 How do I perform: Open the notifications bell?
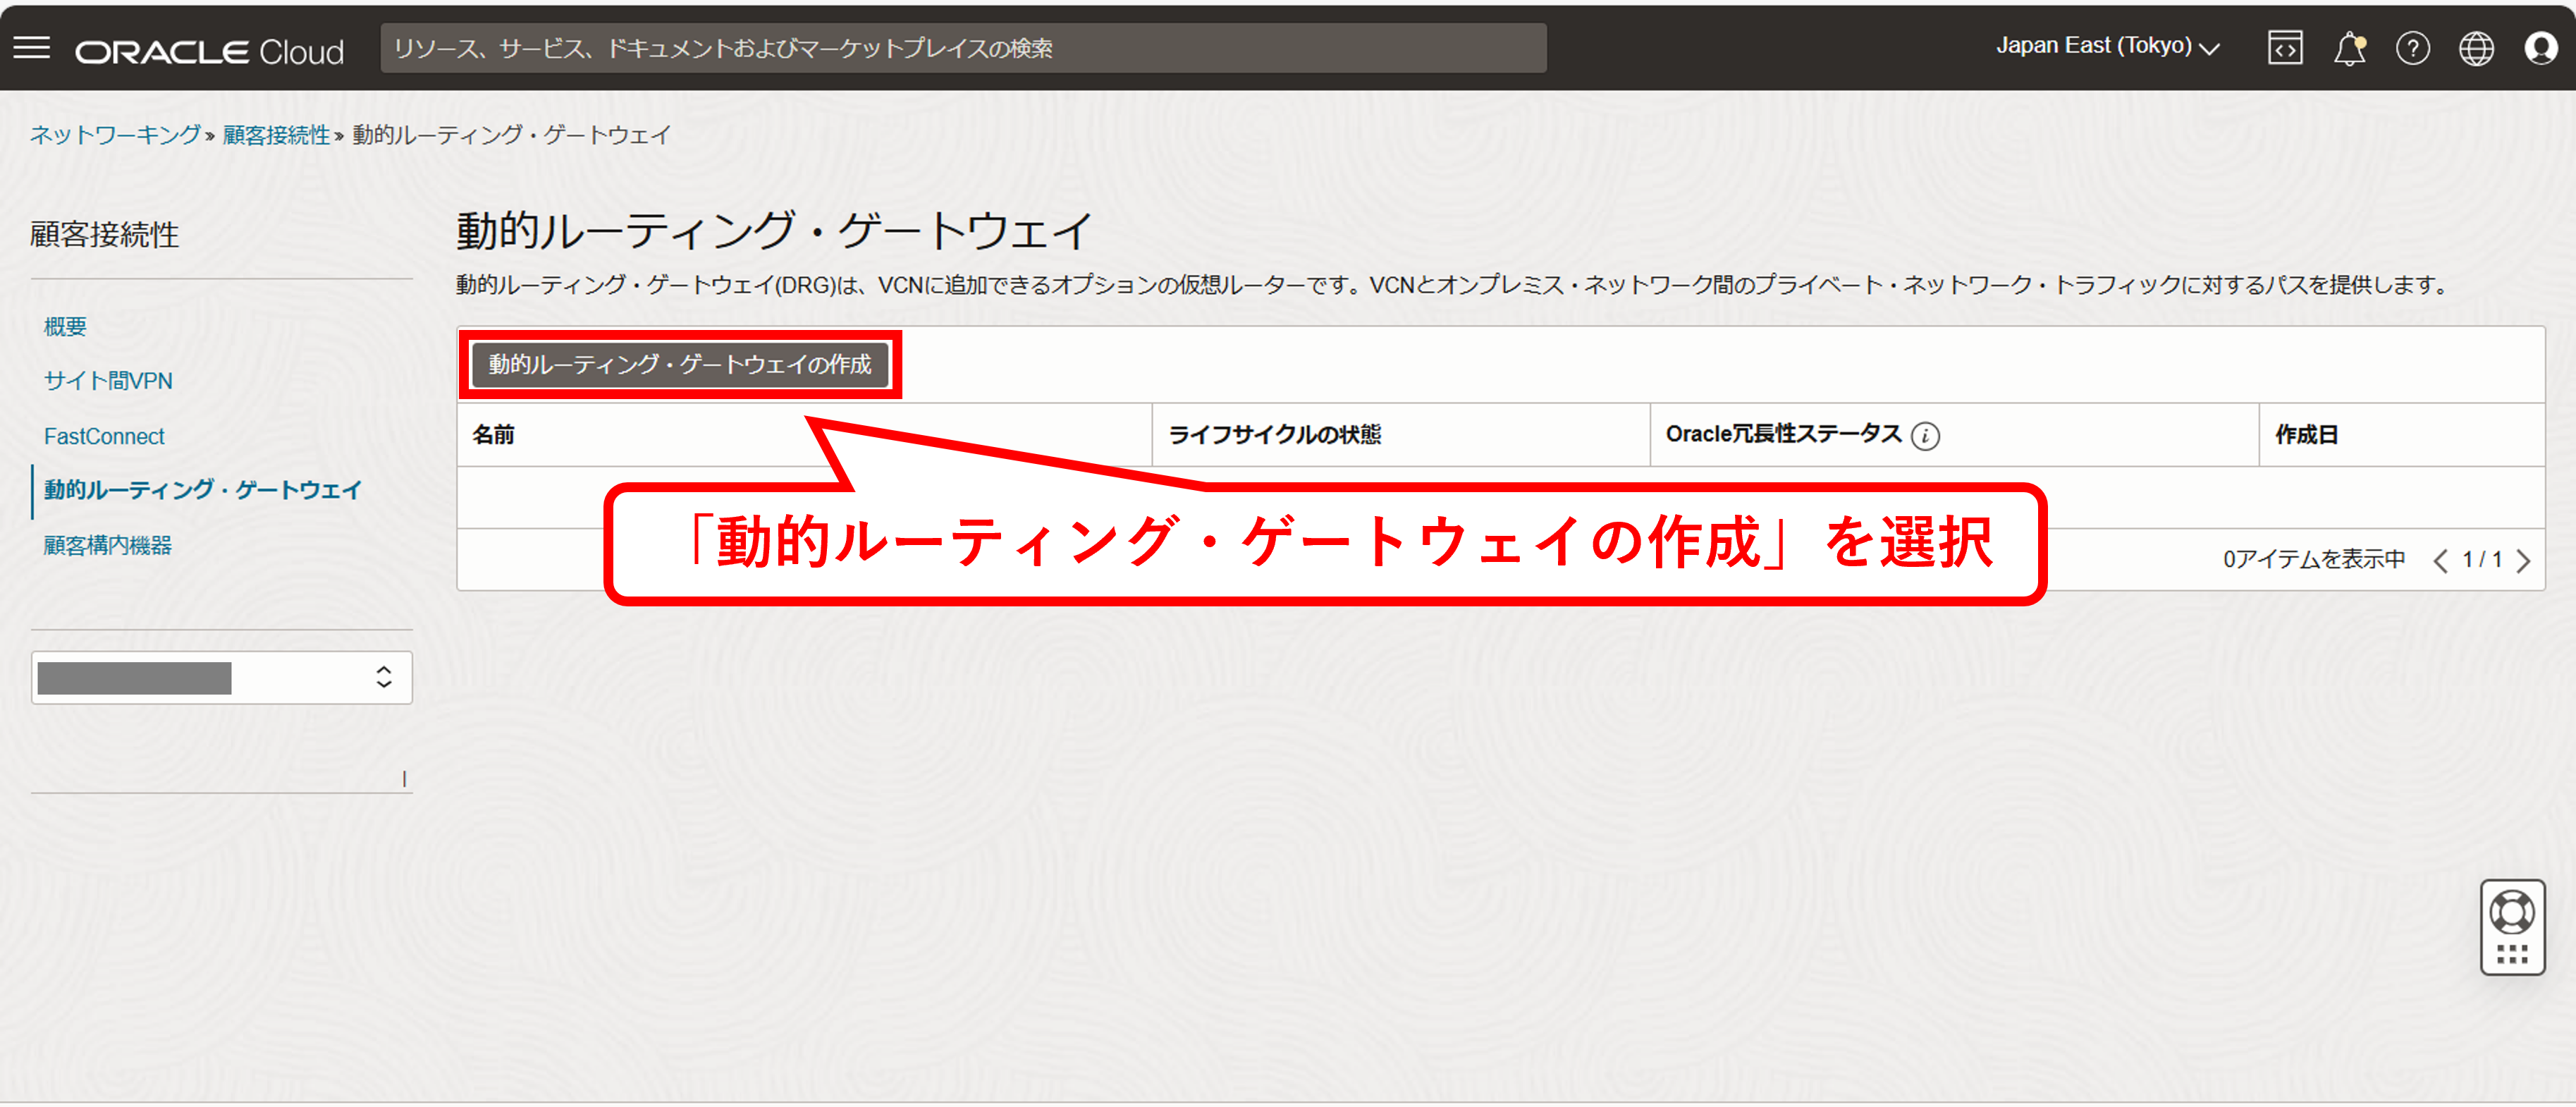click(x=2349, y=48)
